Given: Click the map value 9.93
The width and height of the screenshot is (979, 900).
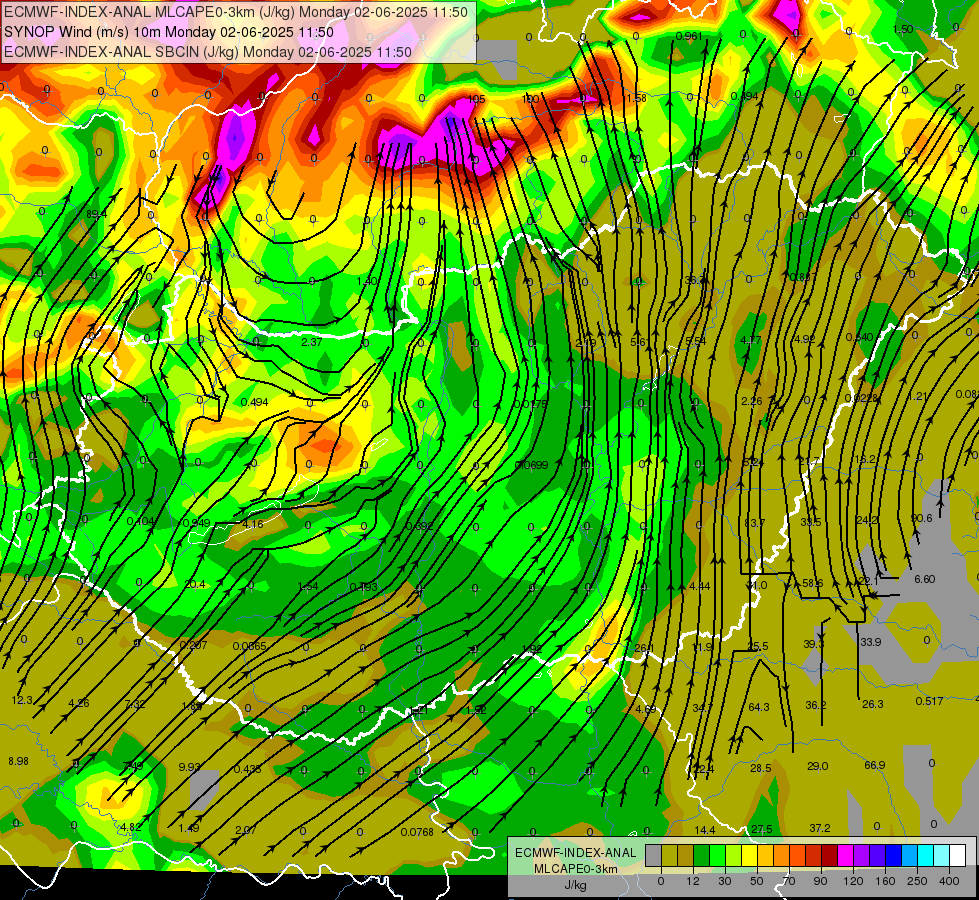Looking at the screenshot, I should pos(189,766).
